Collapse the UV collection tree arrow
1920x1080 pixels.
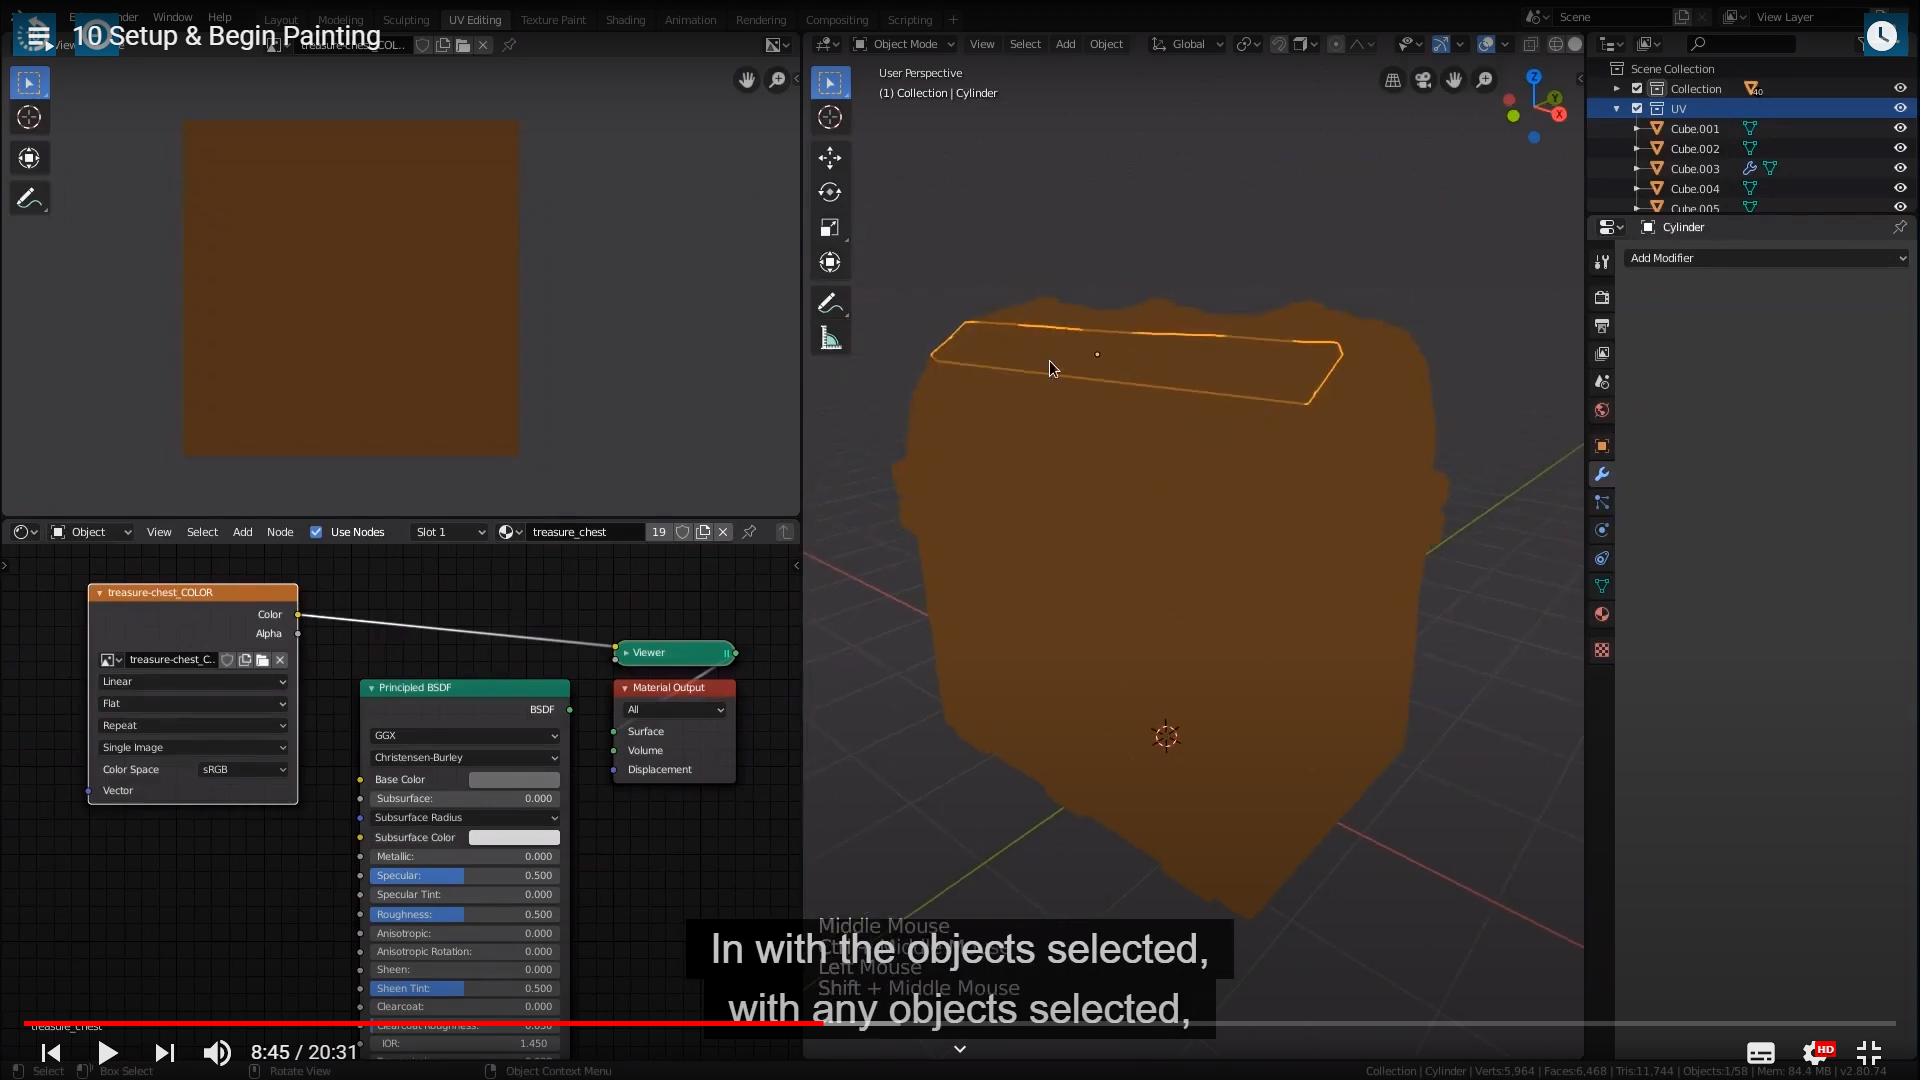(x=1617, y=108)
